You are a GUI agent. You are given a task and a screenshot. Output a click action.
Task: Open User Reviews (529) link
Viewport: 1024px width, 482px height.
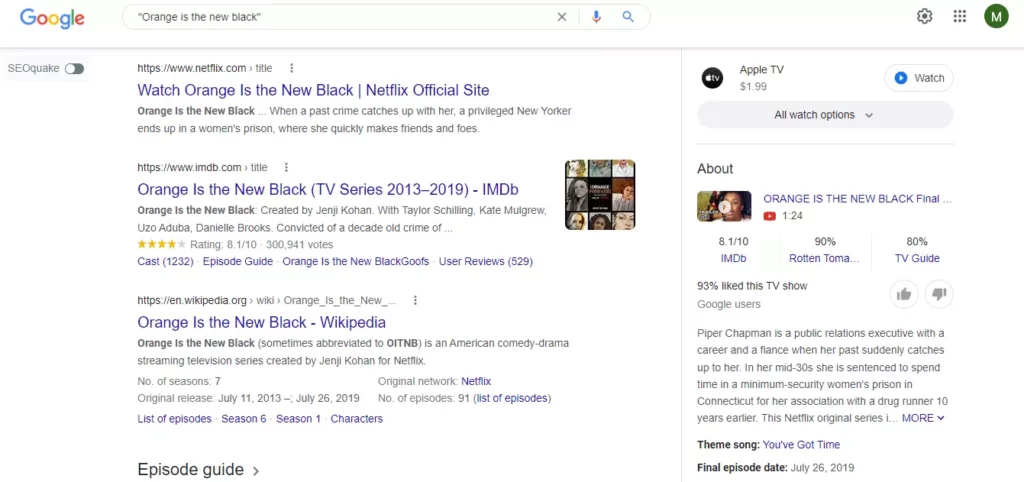tap(486, 262)
